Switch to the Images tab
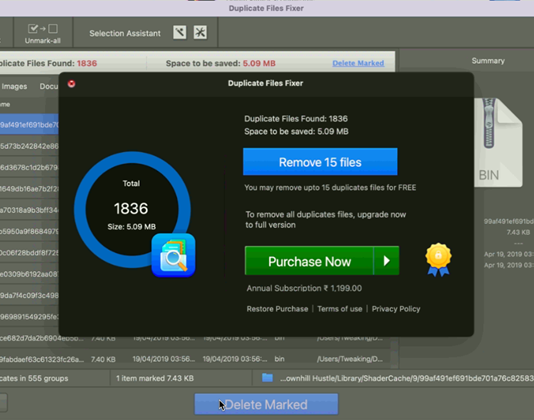The height and width of the screenshot is (420, 534). 14,87
